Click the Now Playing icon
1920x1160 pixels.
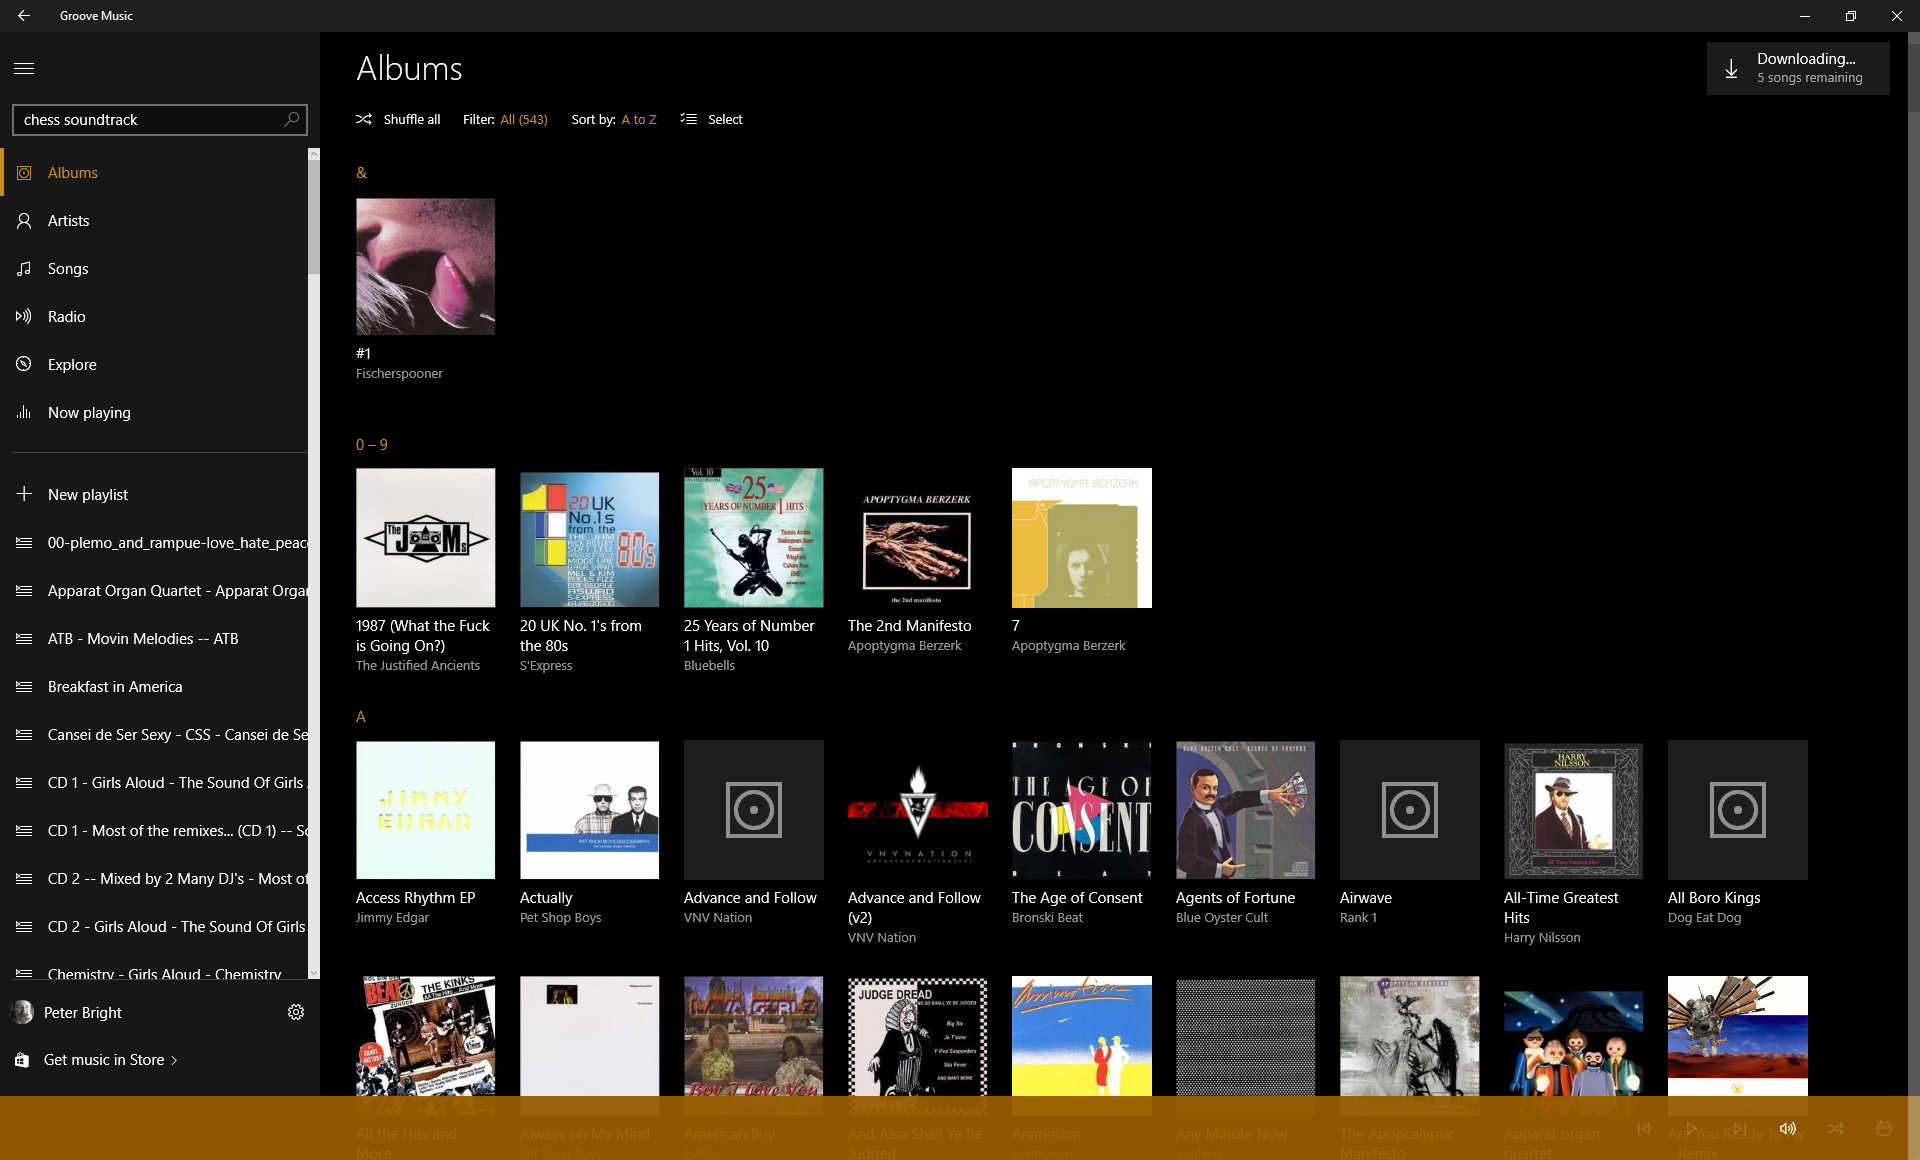[x=23, y=411]
